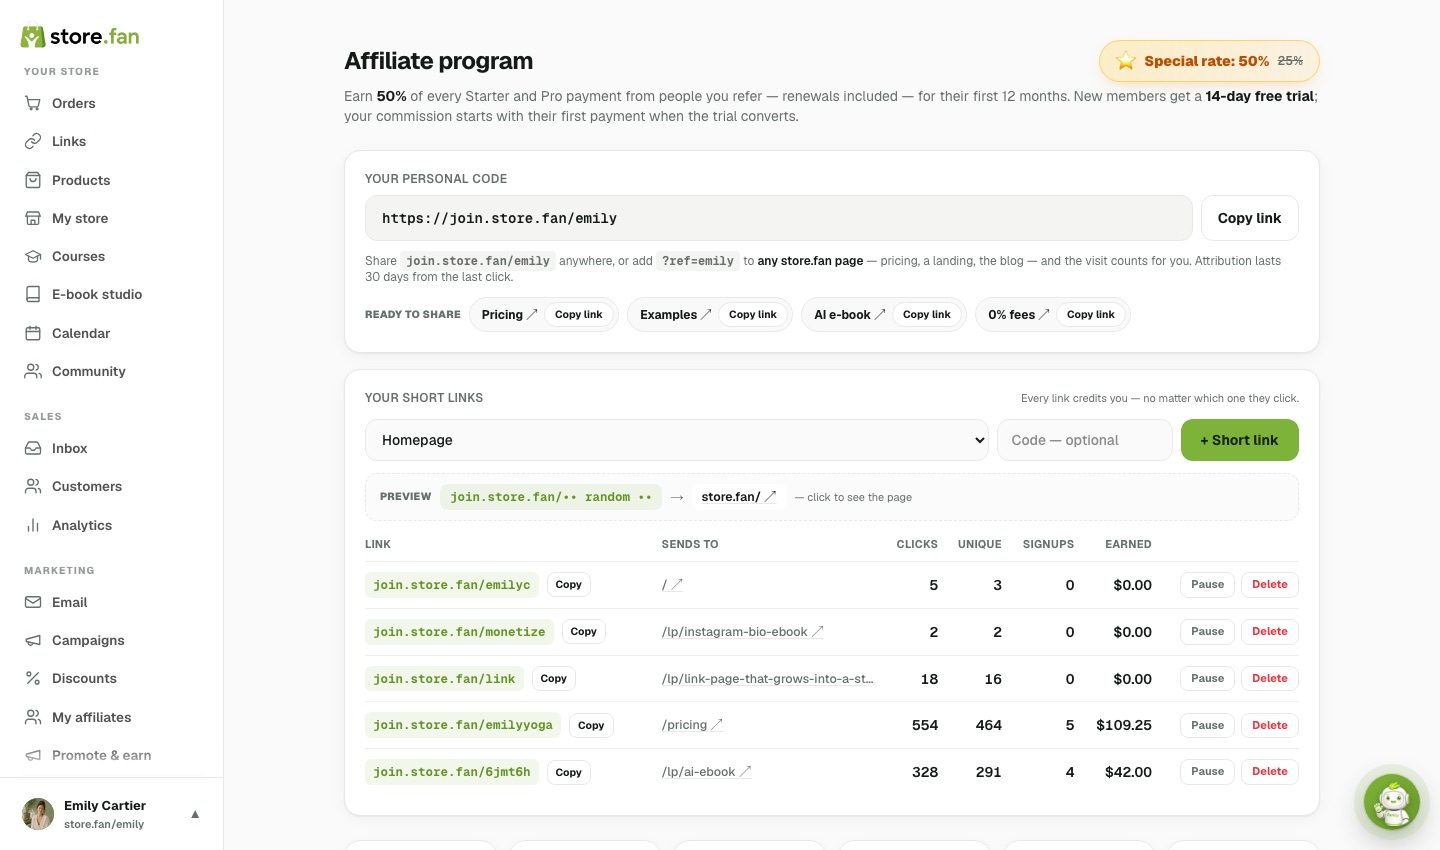Pause the monetize short link
Image resolution: width=1440 pixels, height=850 pixels.
click(1207, 631)
